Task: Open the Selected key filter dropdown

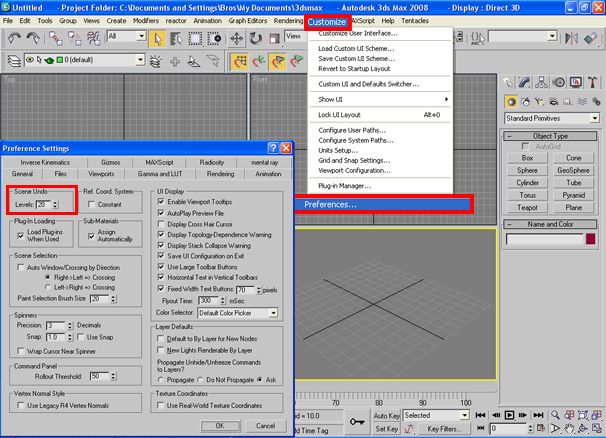Action: 465,415
